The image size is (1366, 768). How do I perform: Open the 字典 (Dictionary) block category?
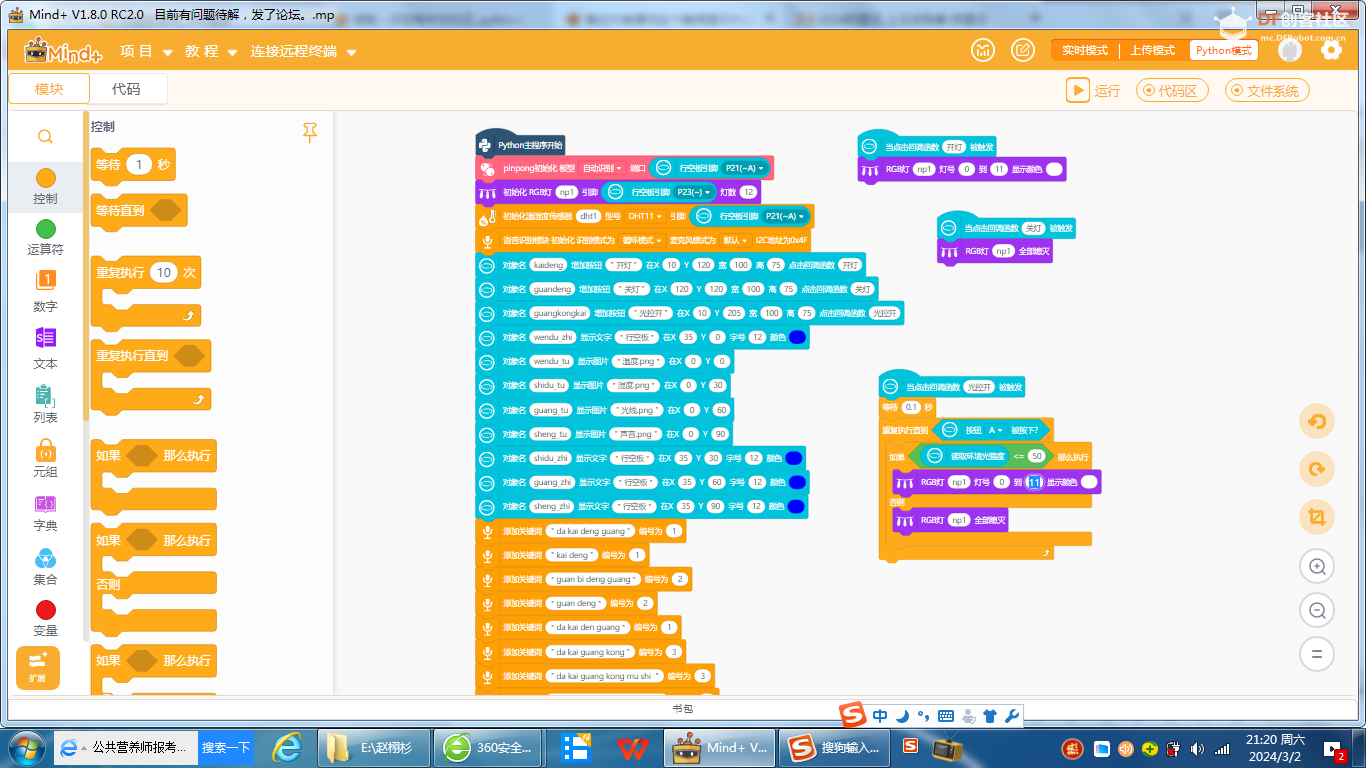click(x=45, y=512)
